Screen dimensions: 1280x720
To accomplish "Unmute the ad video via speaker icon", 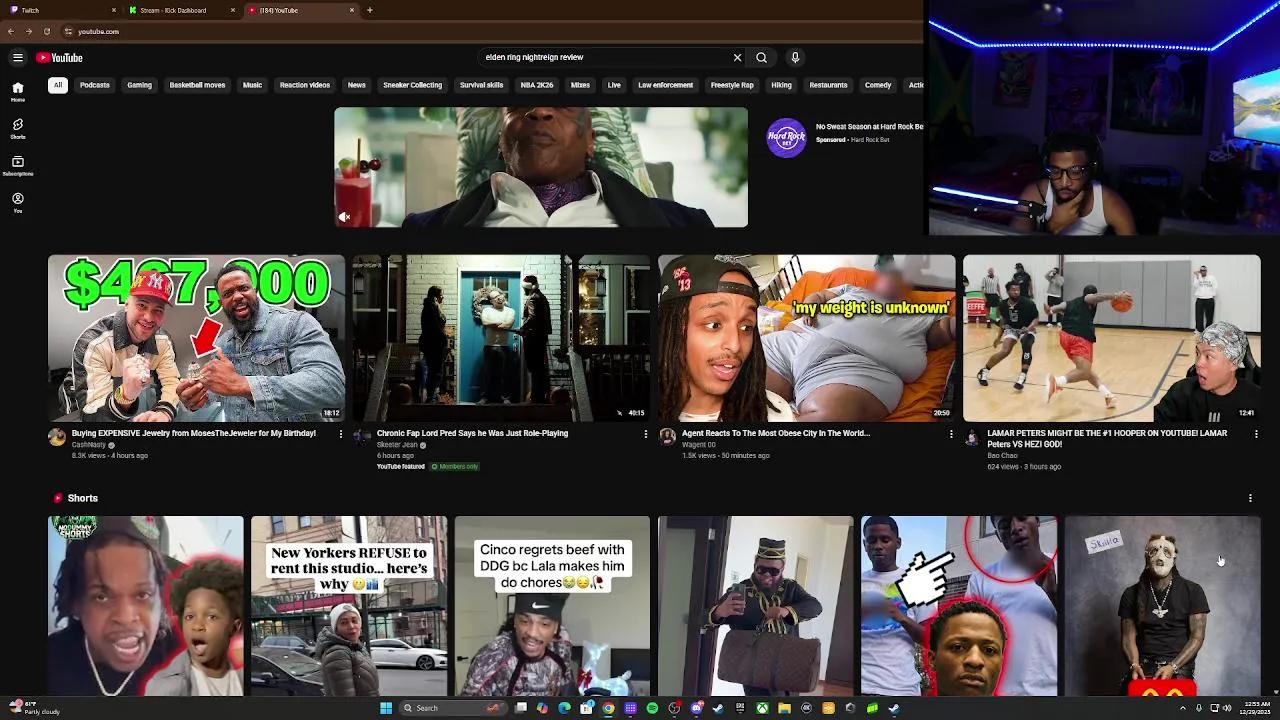I will (x=344, y=217).
